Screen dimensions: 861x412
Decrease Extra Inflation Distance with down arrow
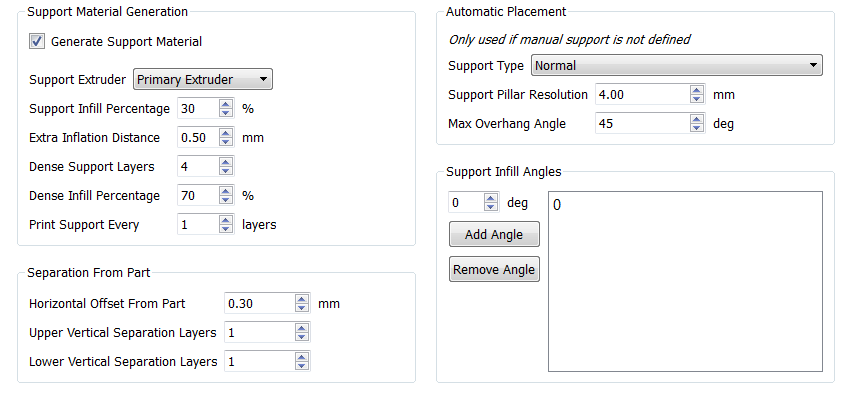(226, 142)
